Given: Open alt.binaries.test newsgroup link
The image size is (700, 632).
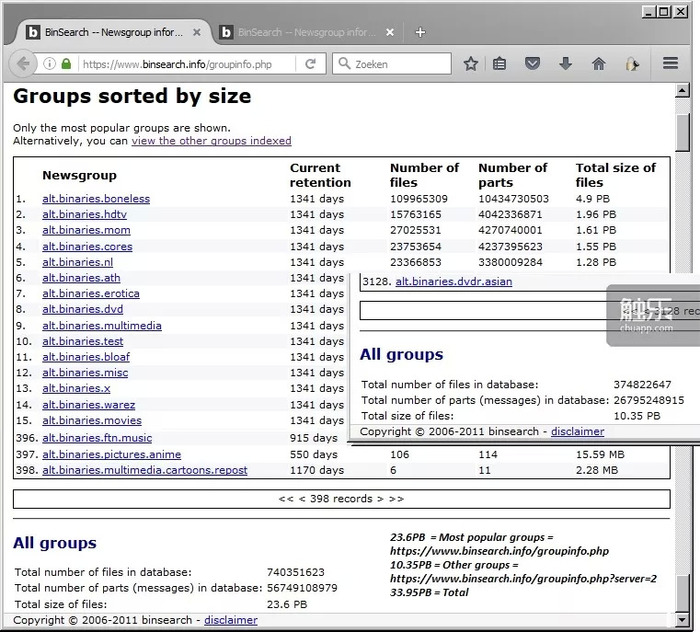Looking at the screenshot, I should tap(83, 341).
